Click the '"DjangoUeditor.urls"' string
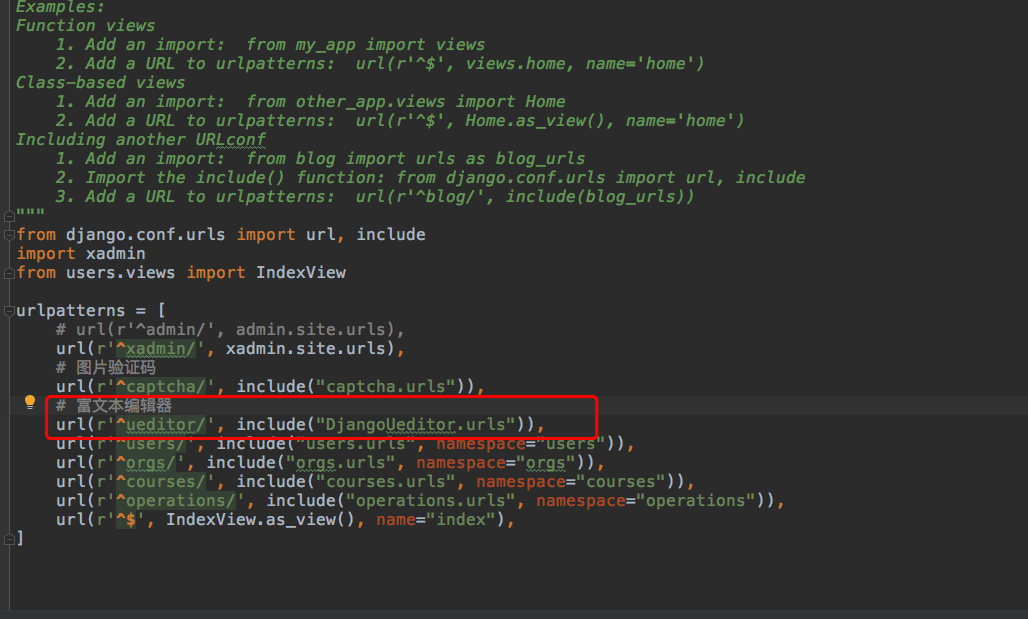Image resolution: width=1028 pixels, height=619 pixels. point(416,425)
